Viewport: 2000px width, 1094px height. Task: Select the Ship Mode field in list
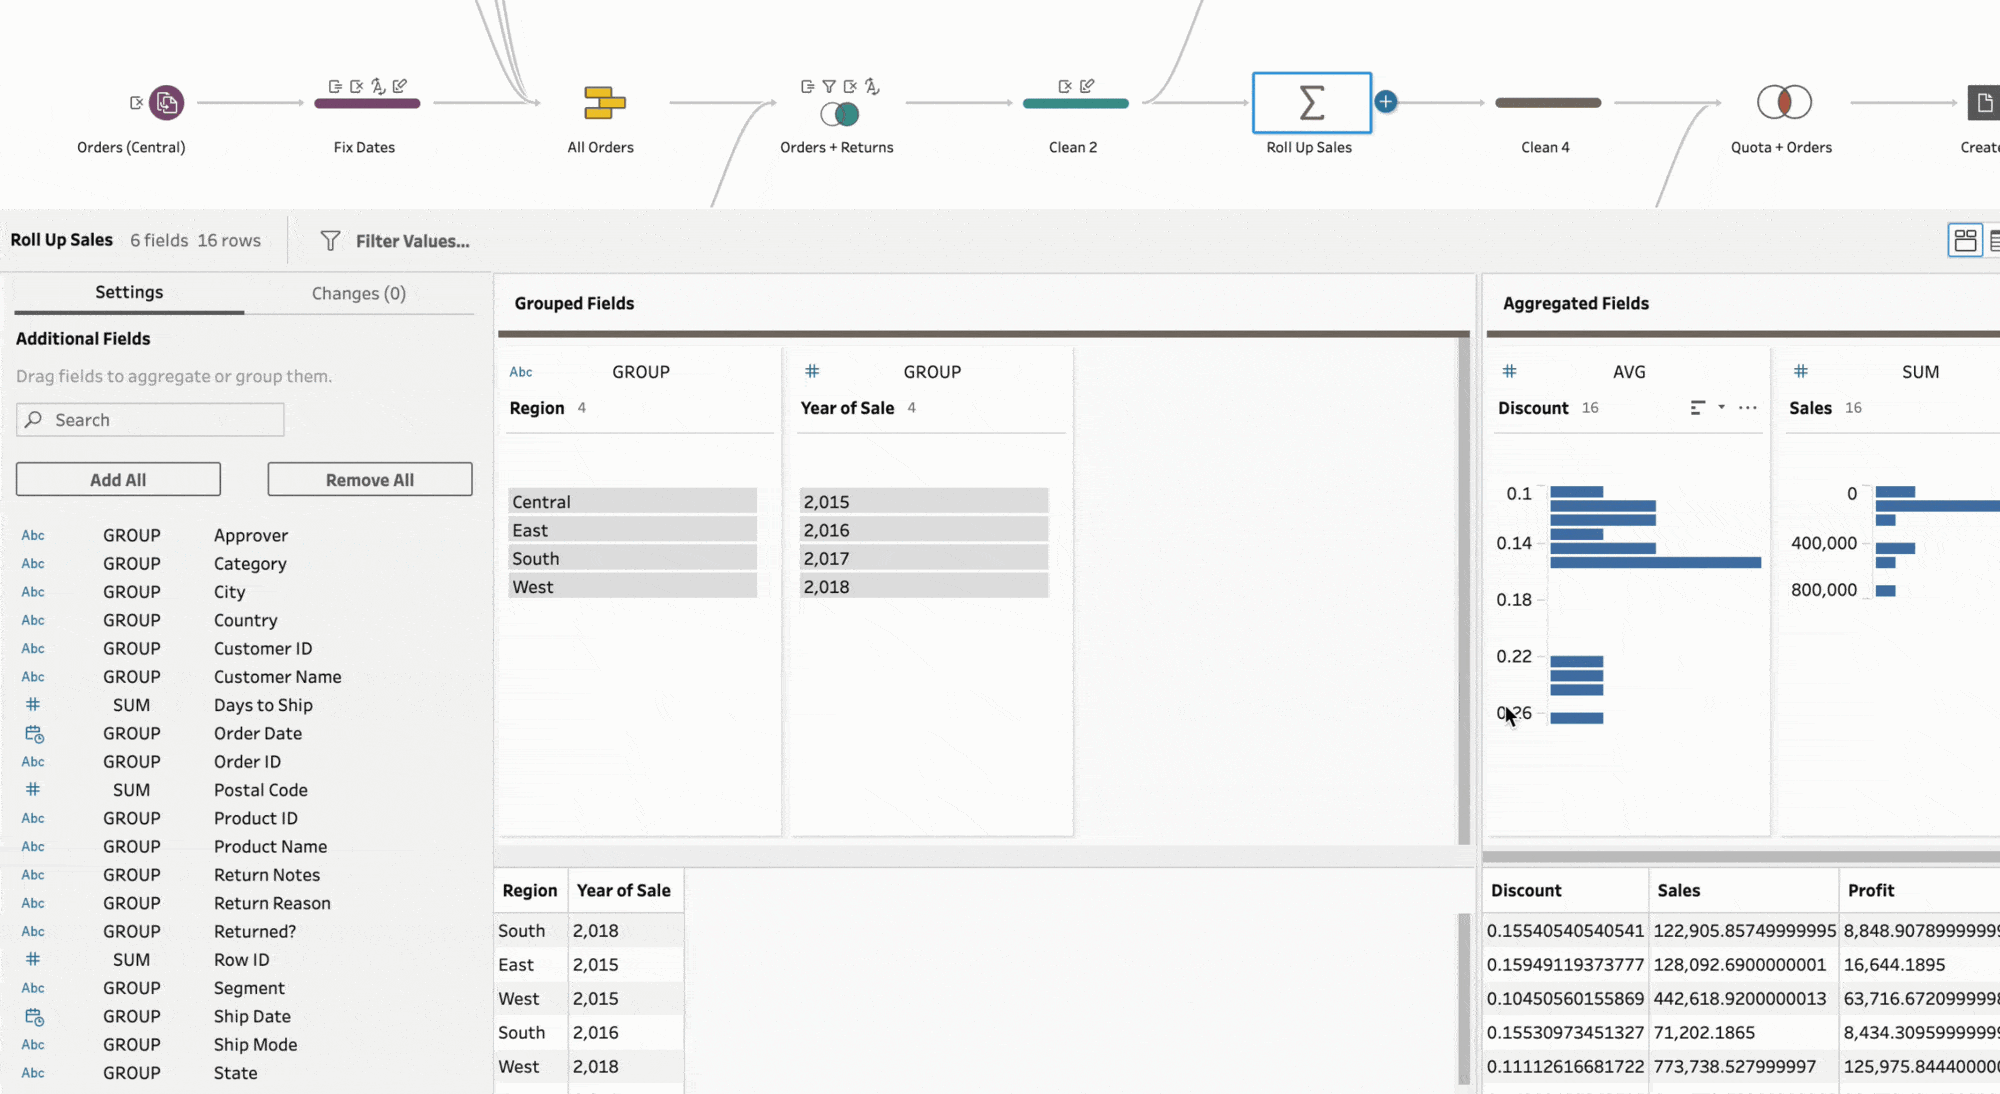(x=255, y=1045)
